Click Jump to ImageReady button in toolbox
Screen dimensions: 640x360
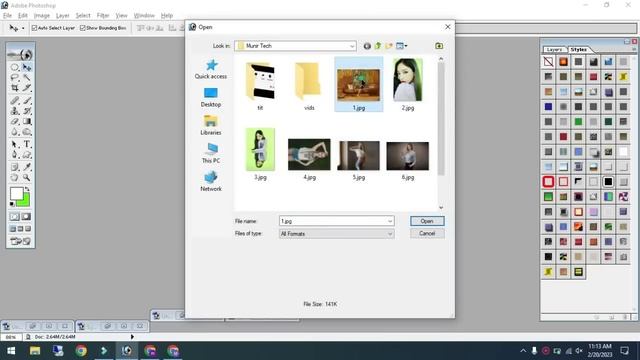20,242
